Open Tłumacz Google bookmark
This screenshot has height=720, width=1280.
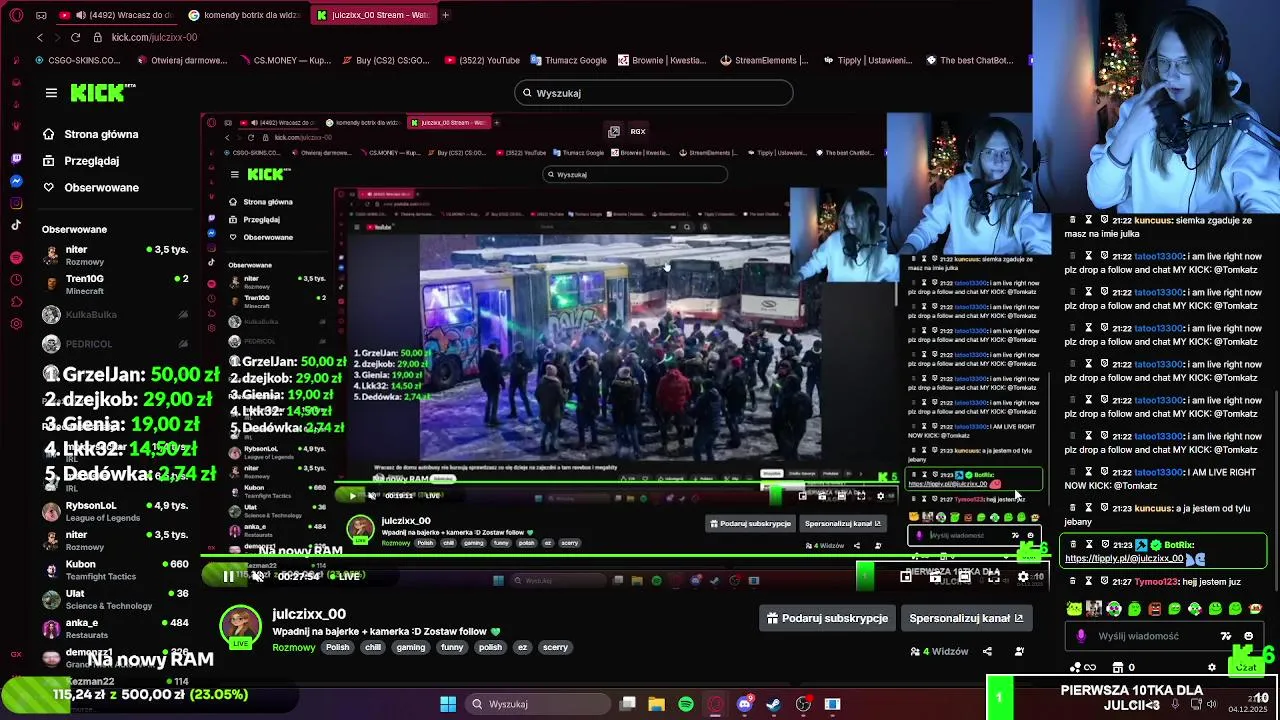pyautogui.click(x=569, y=60)
